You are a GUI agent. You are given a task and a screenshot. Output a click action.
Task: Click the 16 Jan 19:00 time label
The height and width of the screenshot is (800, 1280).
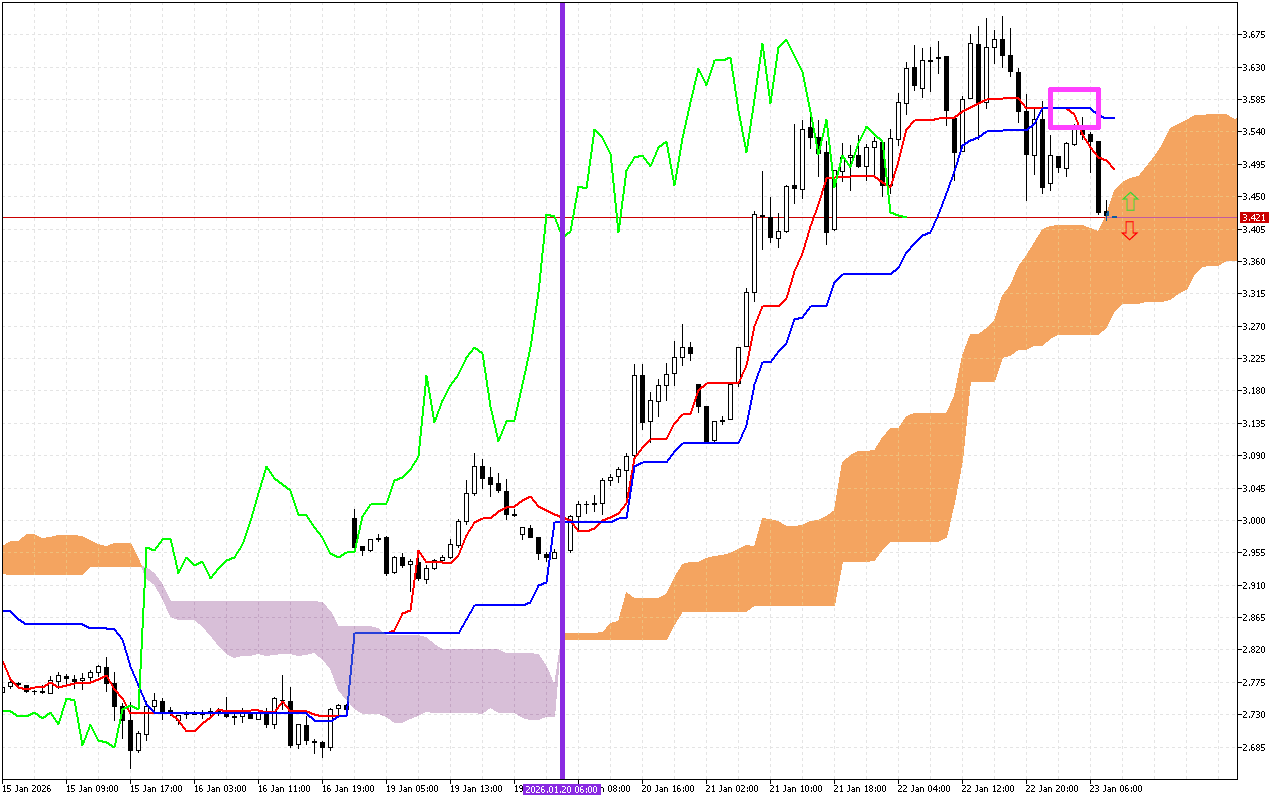(x=349, y=789)
